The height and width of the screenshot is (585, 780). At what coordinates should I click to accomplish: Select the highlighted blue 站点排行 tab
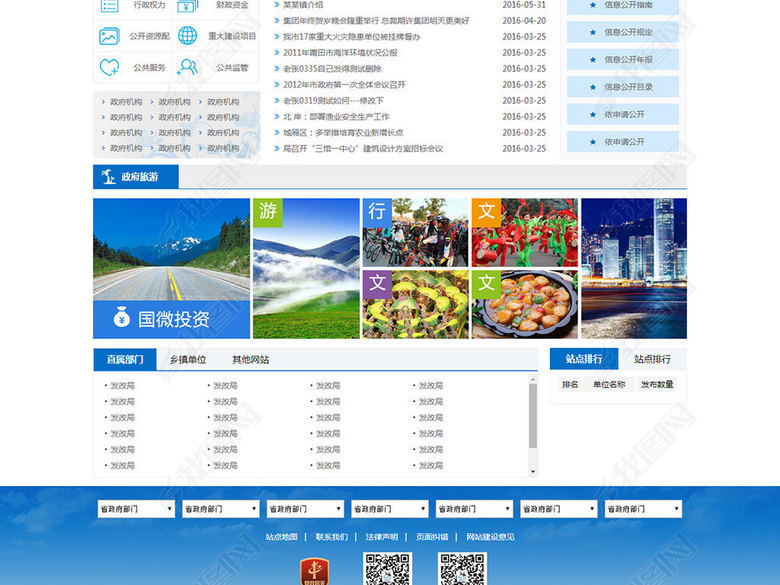584,359
